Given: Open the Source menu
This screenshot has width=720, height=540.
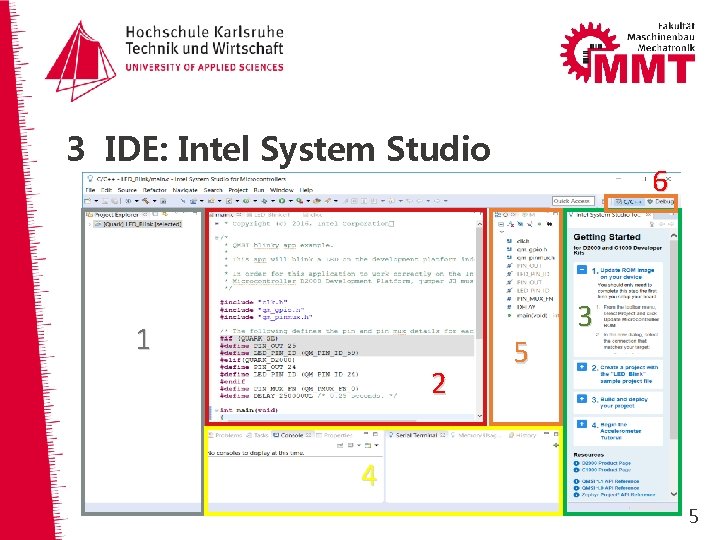Looking at the screenshot, I should 127,190.
